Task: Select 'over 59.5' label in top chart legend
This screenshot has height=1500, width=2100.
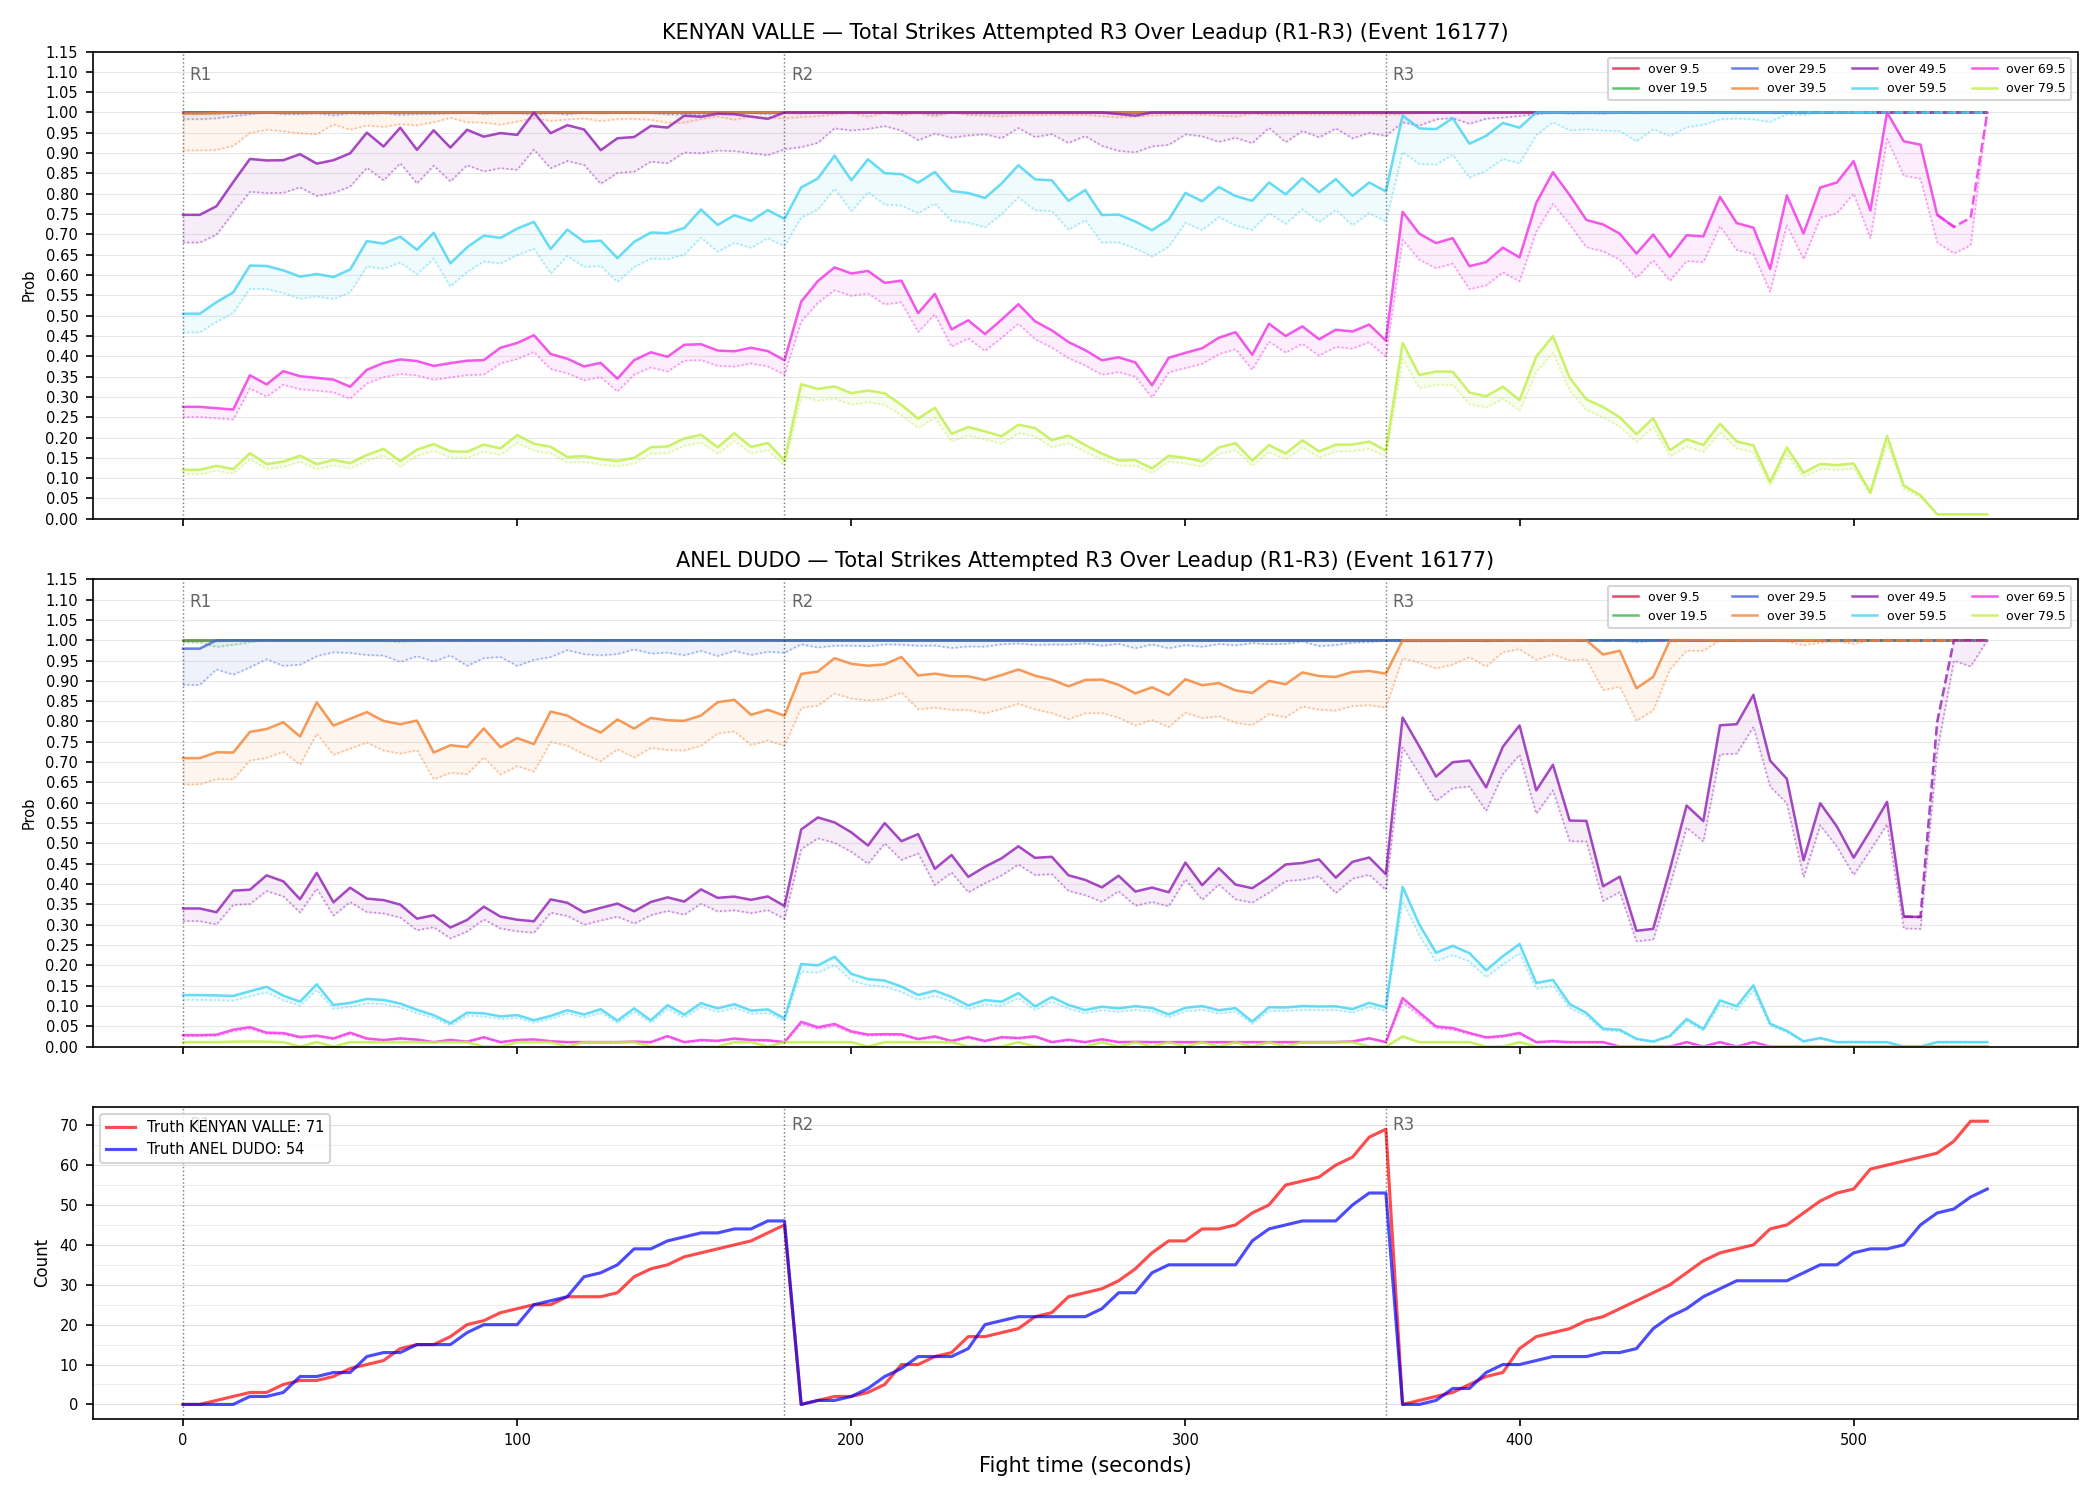Action: click(1916, 88)
